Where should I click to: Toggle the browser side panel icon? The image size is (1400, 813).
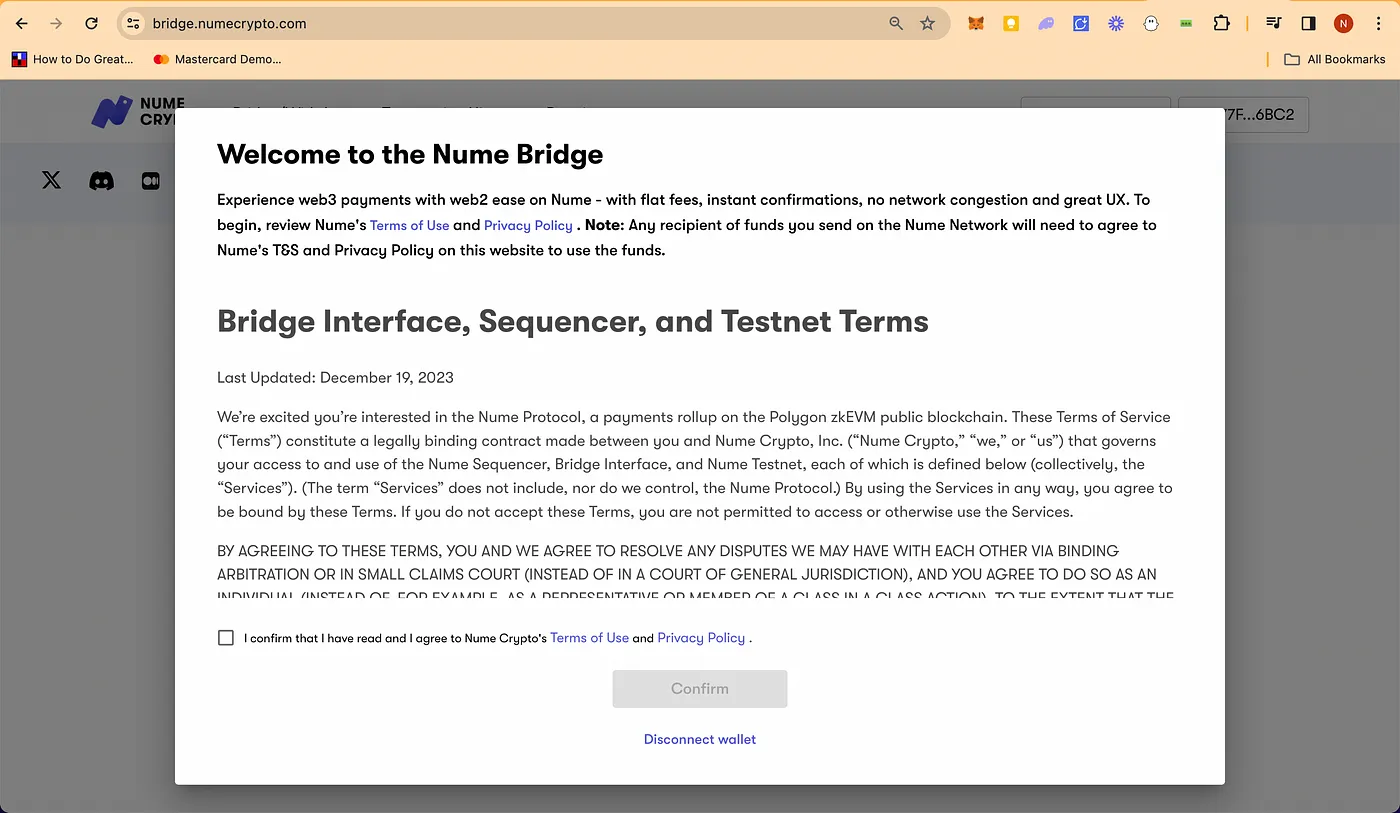(1308, 23)
